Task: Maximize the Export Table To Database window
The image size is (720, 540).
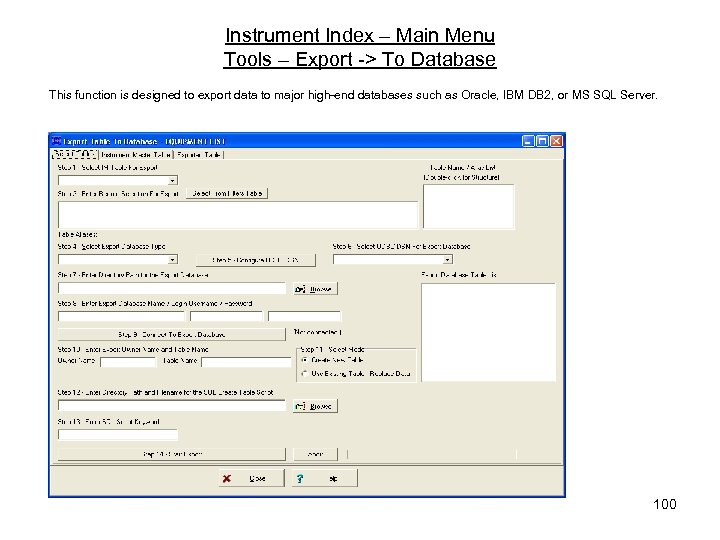Action: pyautogui.click(x=542, y=141)
